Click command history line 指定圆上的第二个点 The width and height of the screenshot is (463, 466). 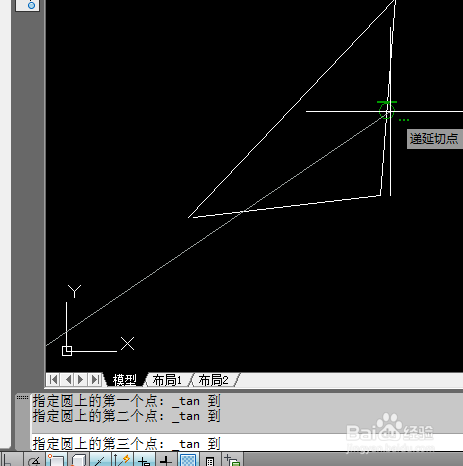point(126,416)
